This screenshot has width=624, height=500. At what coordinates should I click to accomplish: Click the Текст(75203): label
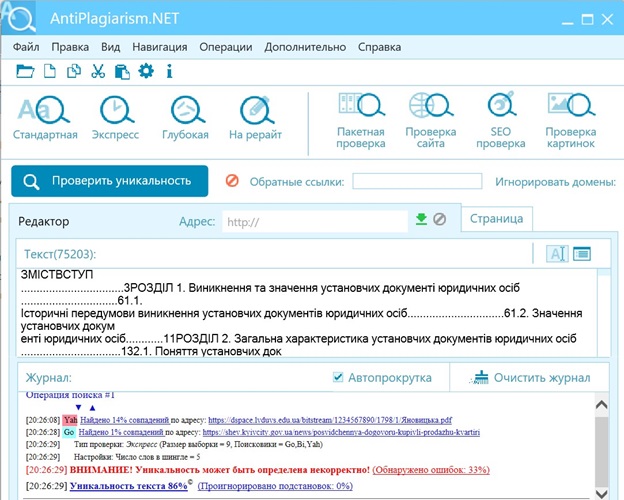(60, 254)
